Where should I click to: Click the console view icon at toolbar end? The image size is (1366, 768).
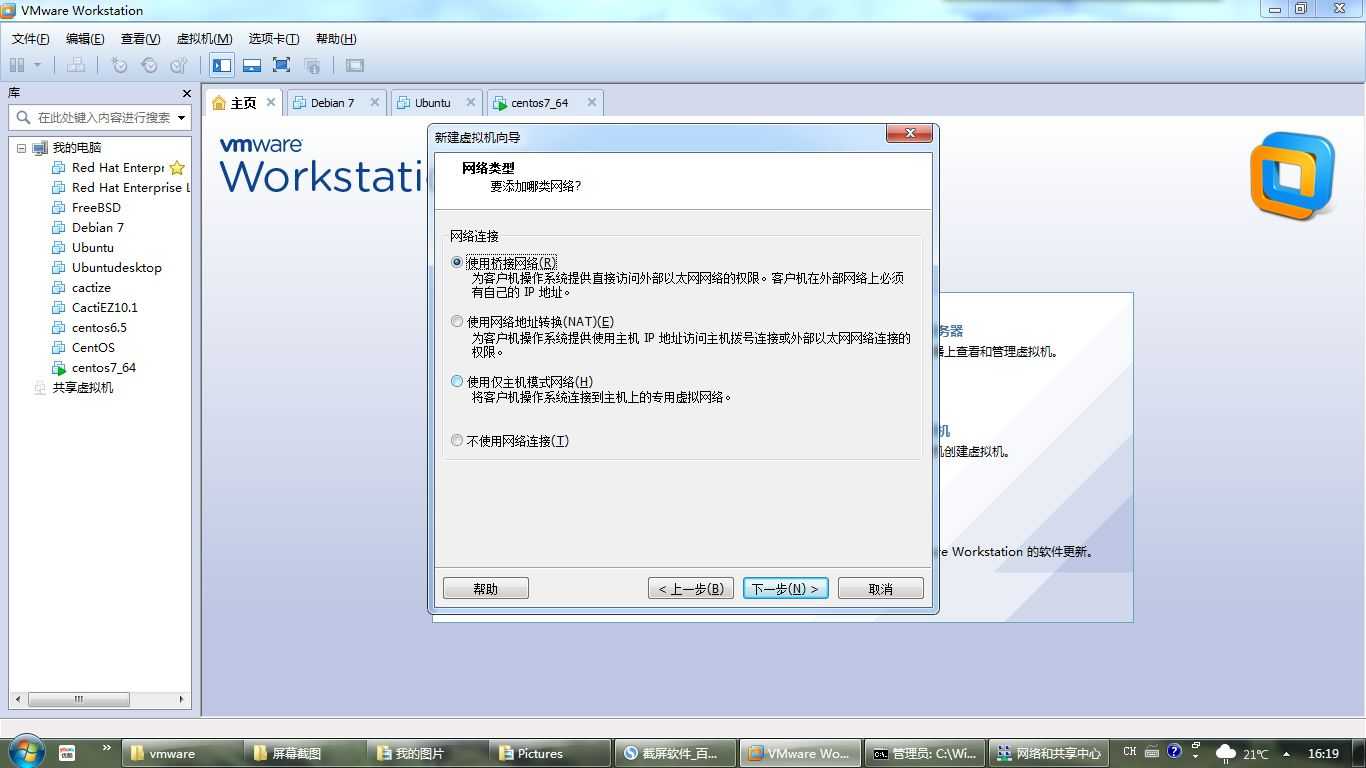click(355, 65)
